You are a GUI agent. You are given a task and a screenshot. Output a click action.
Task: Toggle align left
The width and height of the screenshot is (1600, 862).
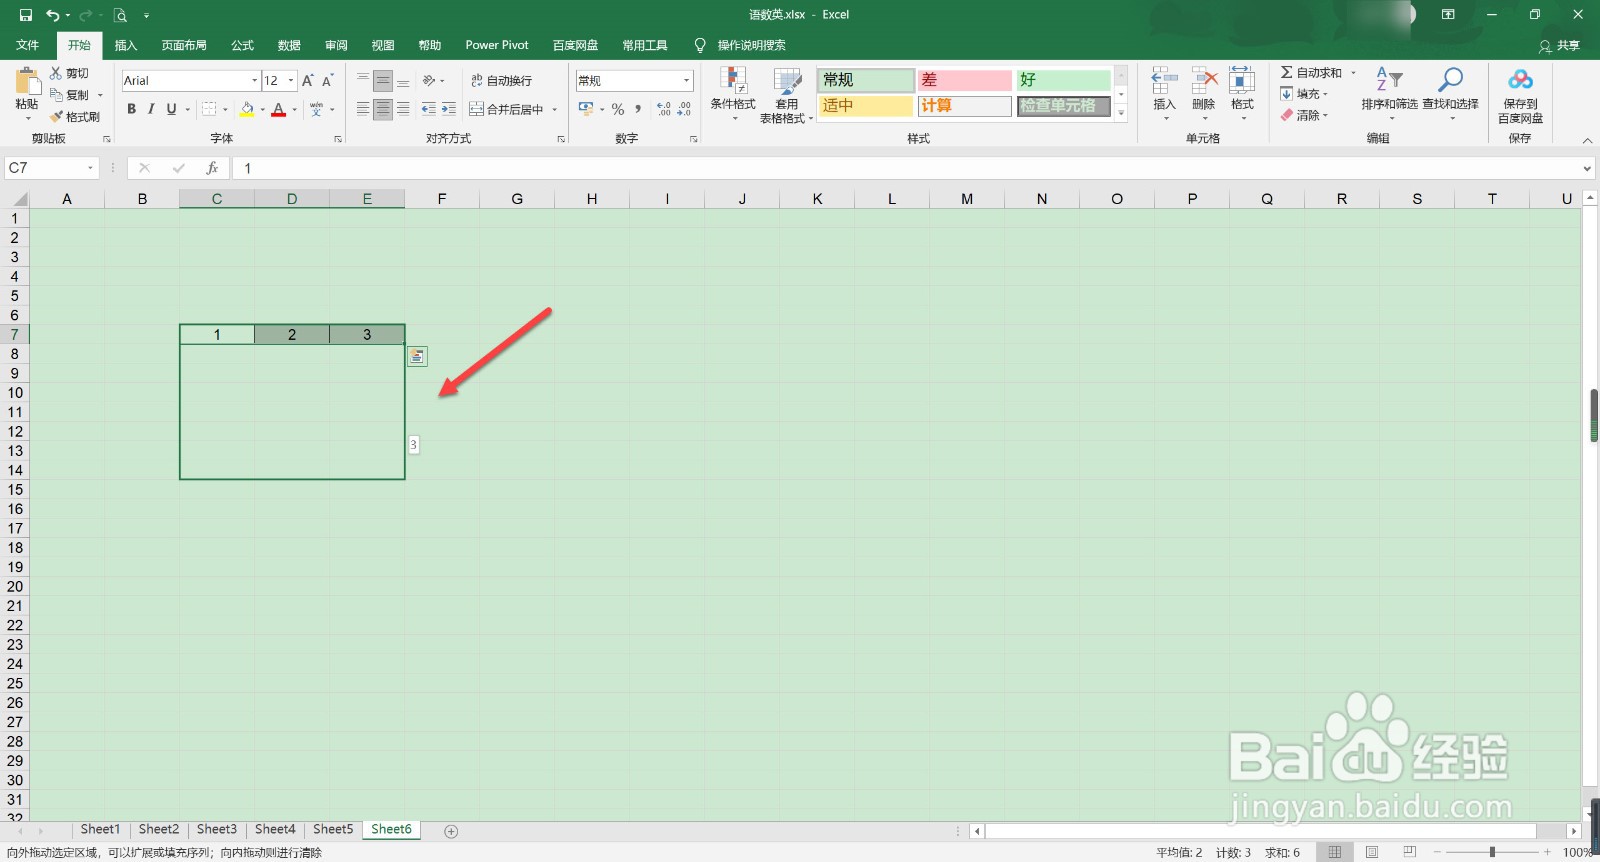pos(363,109)
